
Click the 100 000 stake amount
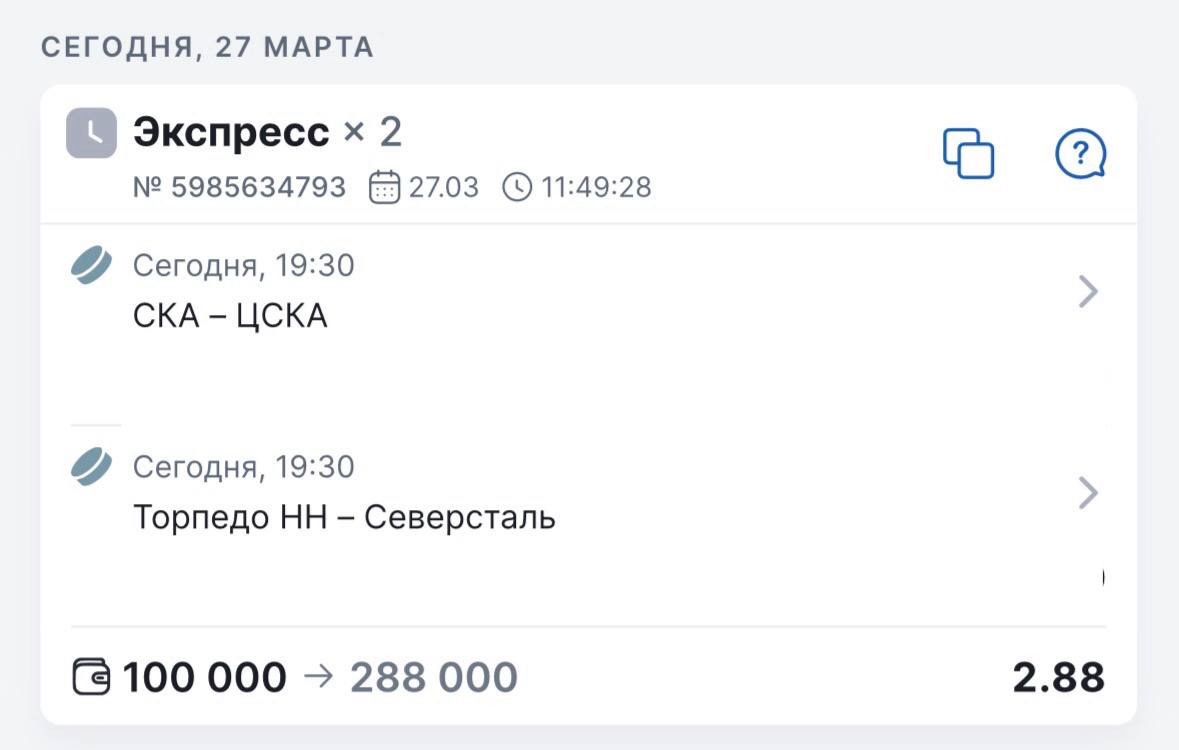(x=204, y=677)
